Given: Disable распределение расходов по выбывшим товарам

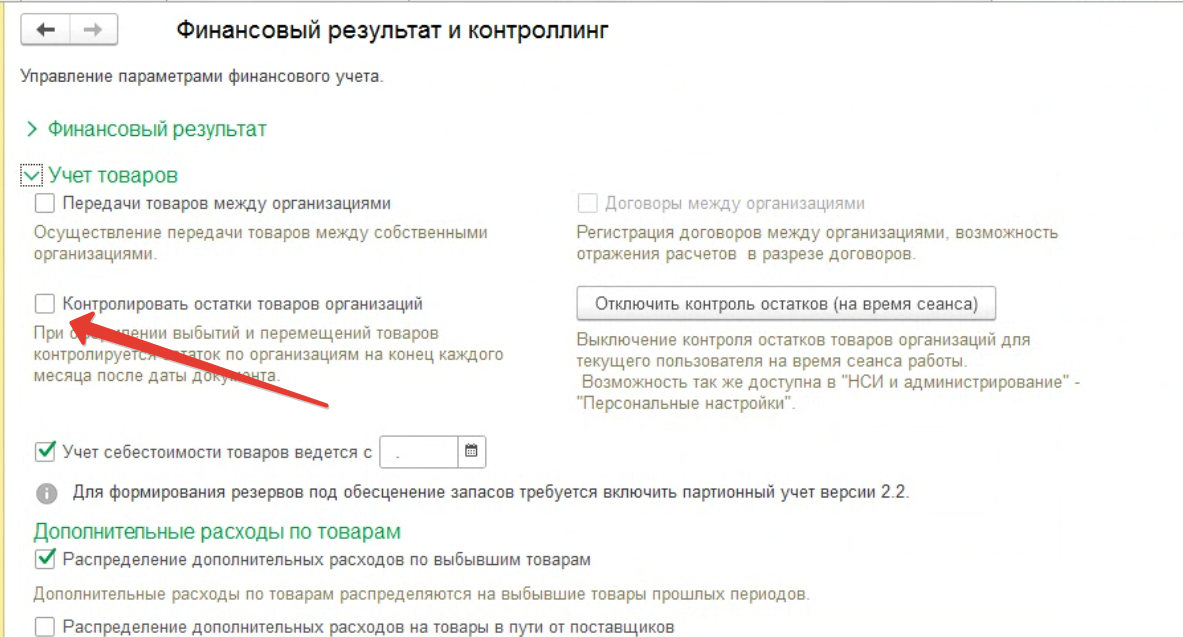Looking at the screenshot, I should [45, 558].
